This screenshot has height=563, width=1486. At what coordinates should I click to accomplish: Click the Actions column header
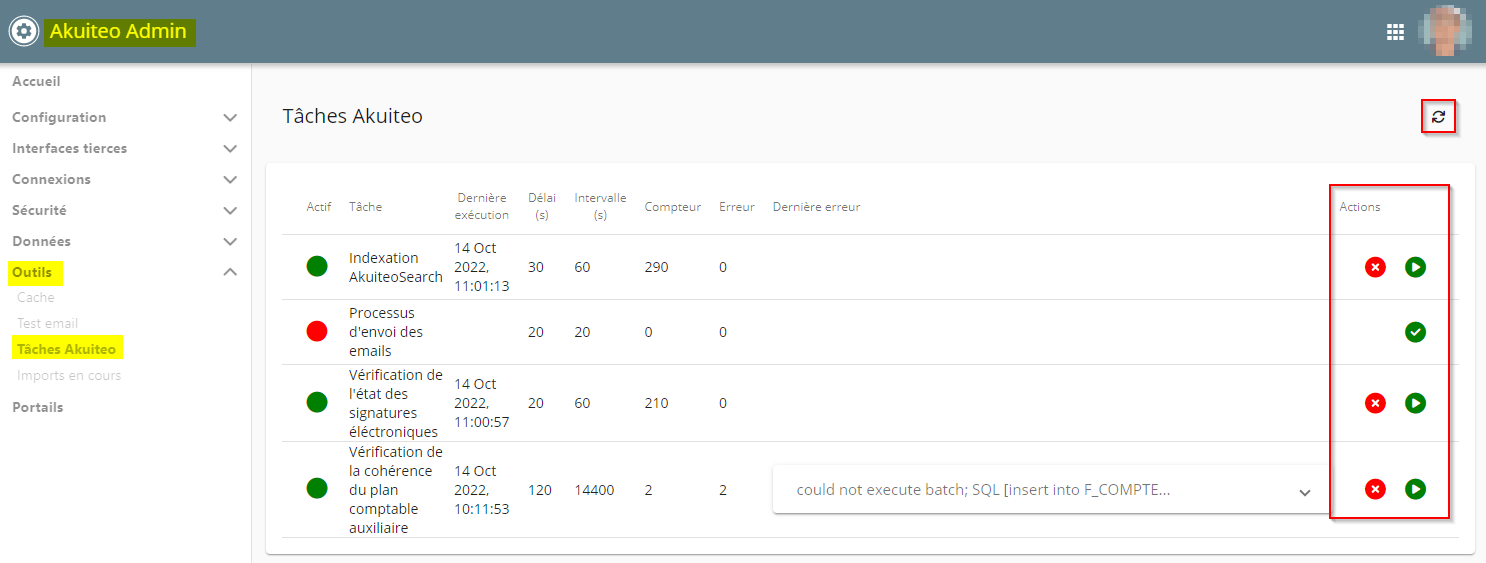[1360, 207]
